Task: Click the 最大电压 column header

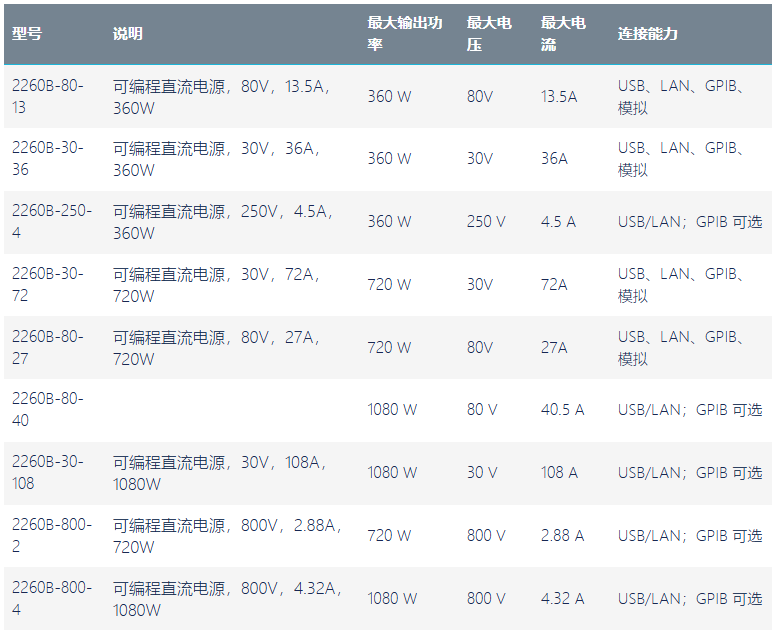Action: (489, 33)
